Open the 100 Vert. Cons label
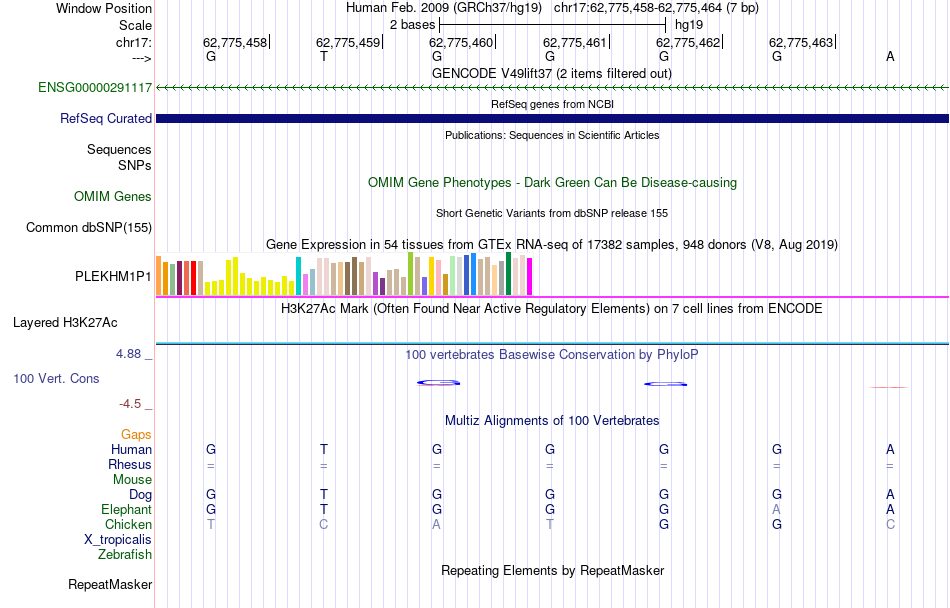The height and width of the screenshot is (608, 950). point(56,378)
